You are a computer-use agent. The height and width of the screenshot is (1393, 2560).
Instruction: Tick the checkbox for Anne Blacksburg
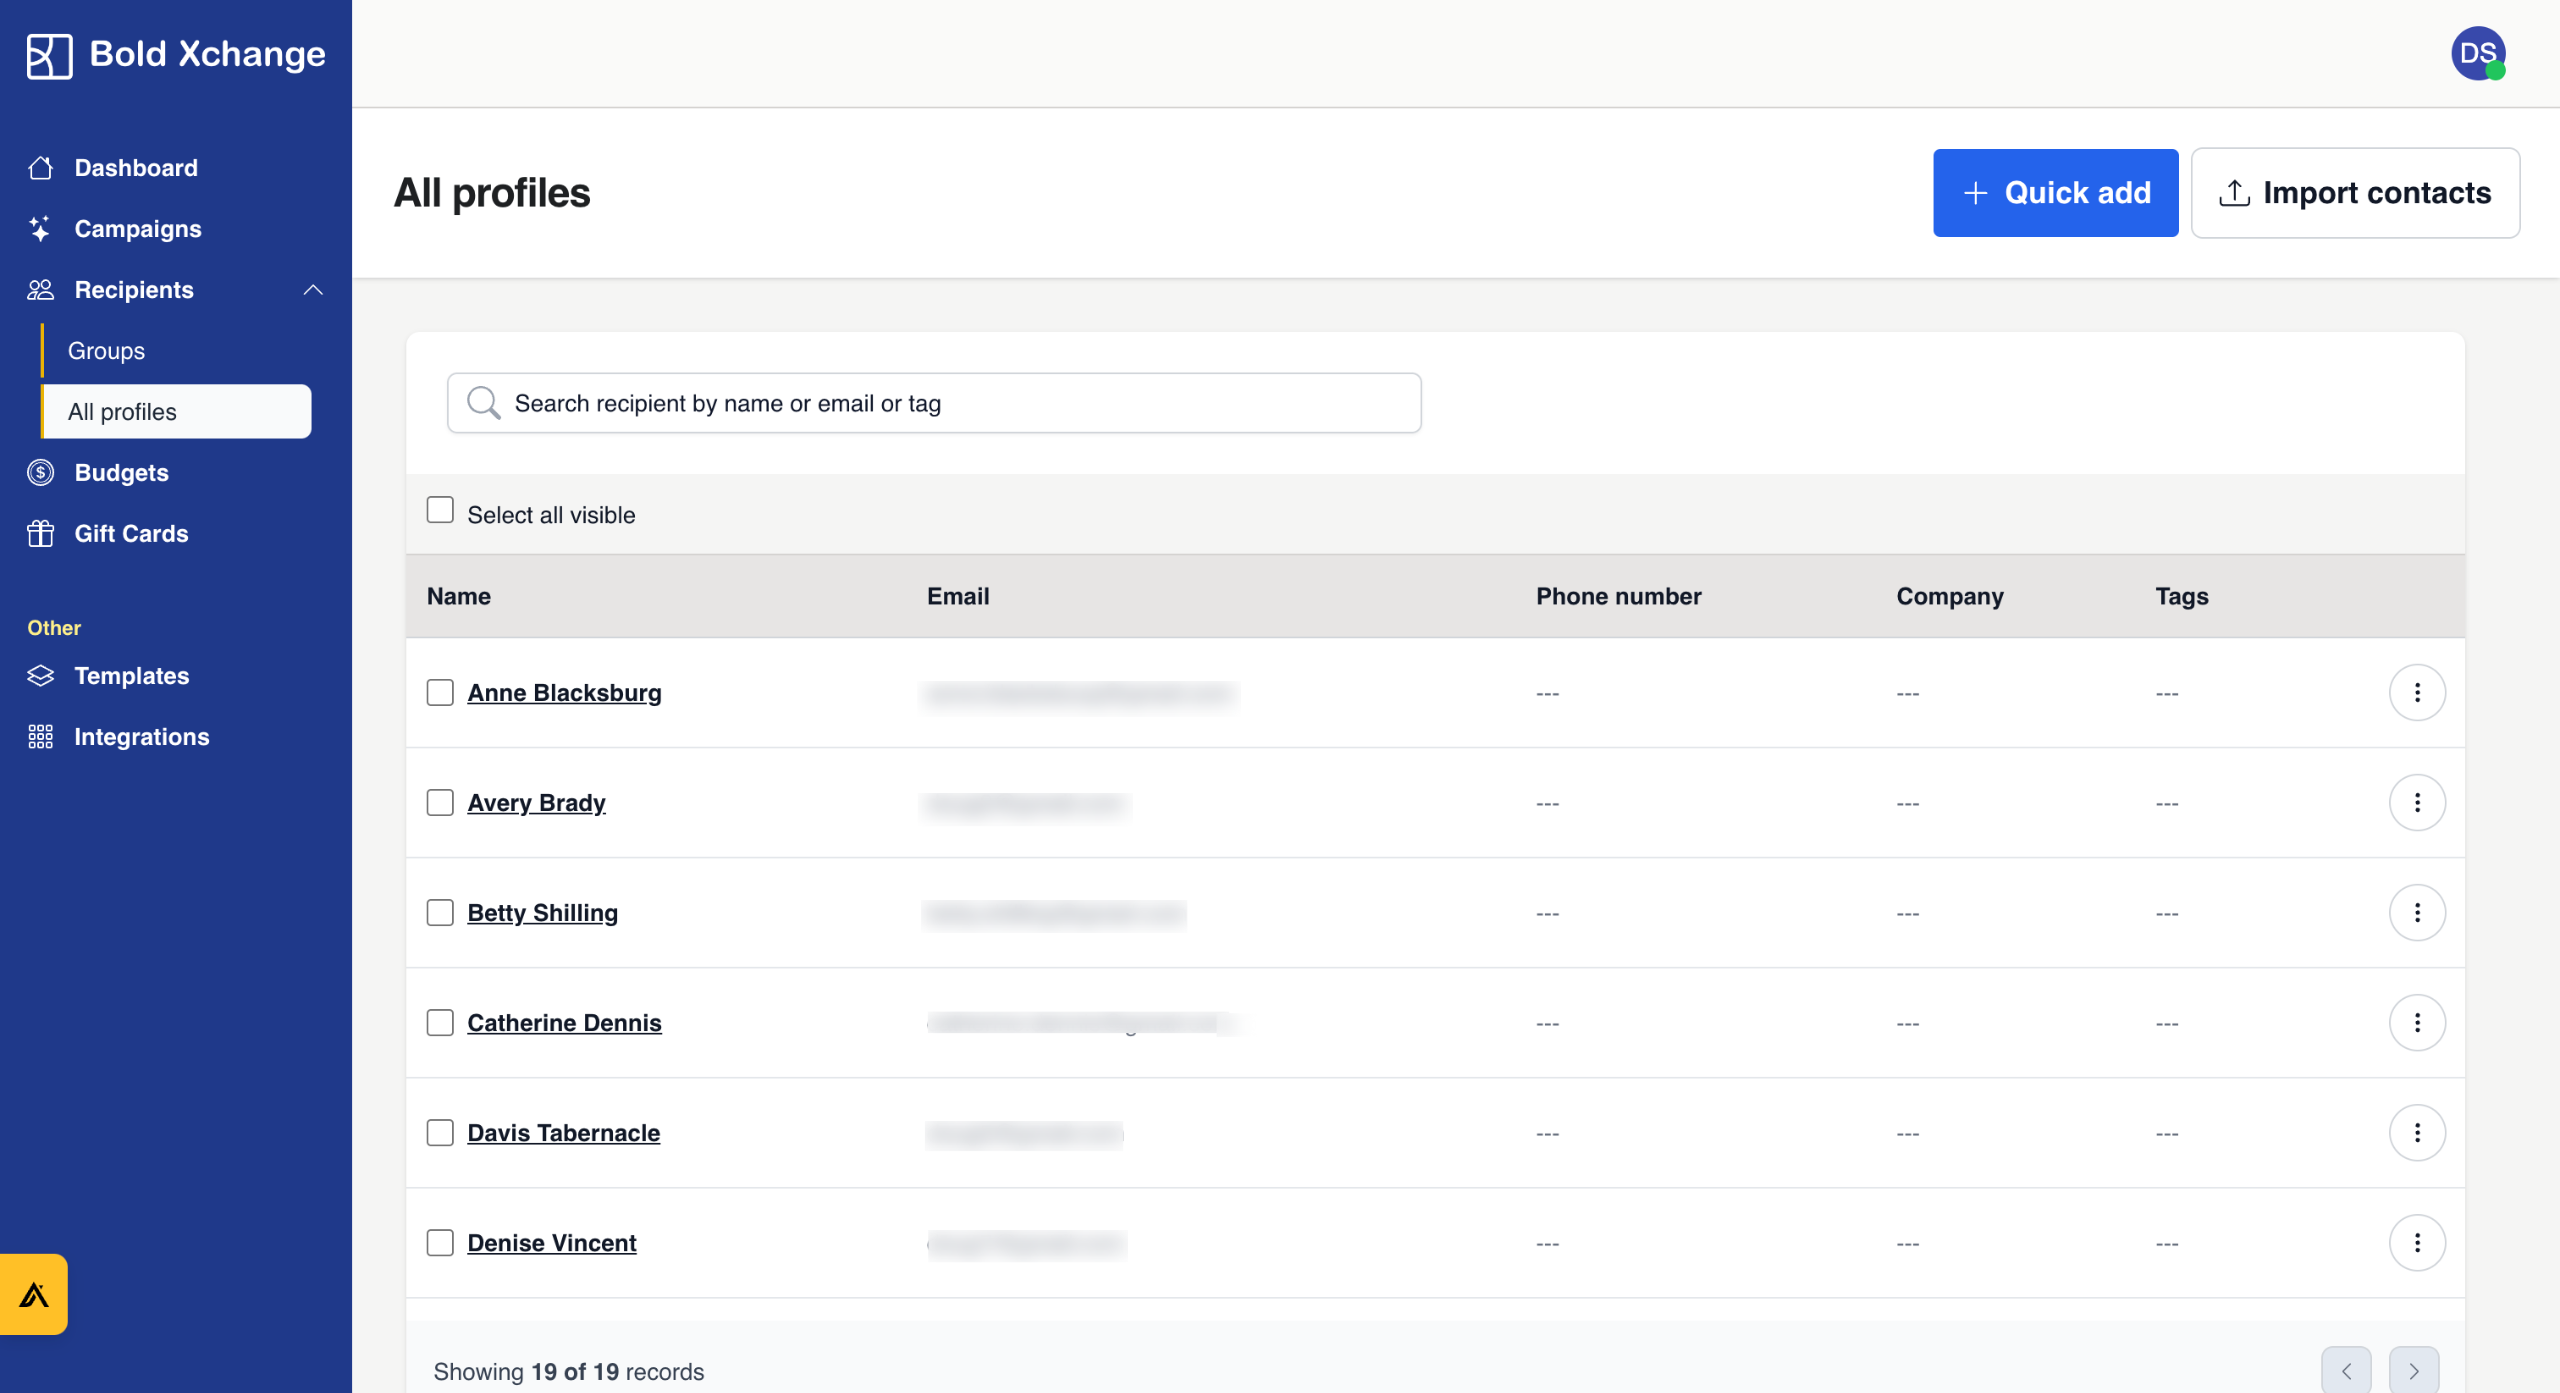tap(440, 692)
